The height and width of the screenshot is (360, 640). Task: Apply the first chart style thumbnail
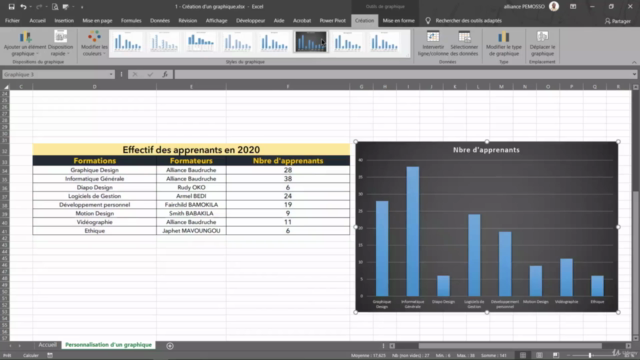tap(128, 42)
